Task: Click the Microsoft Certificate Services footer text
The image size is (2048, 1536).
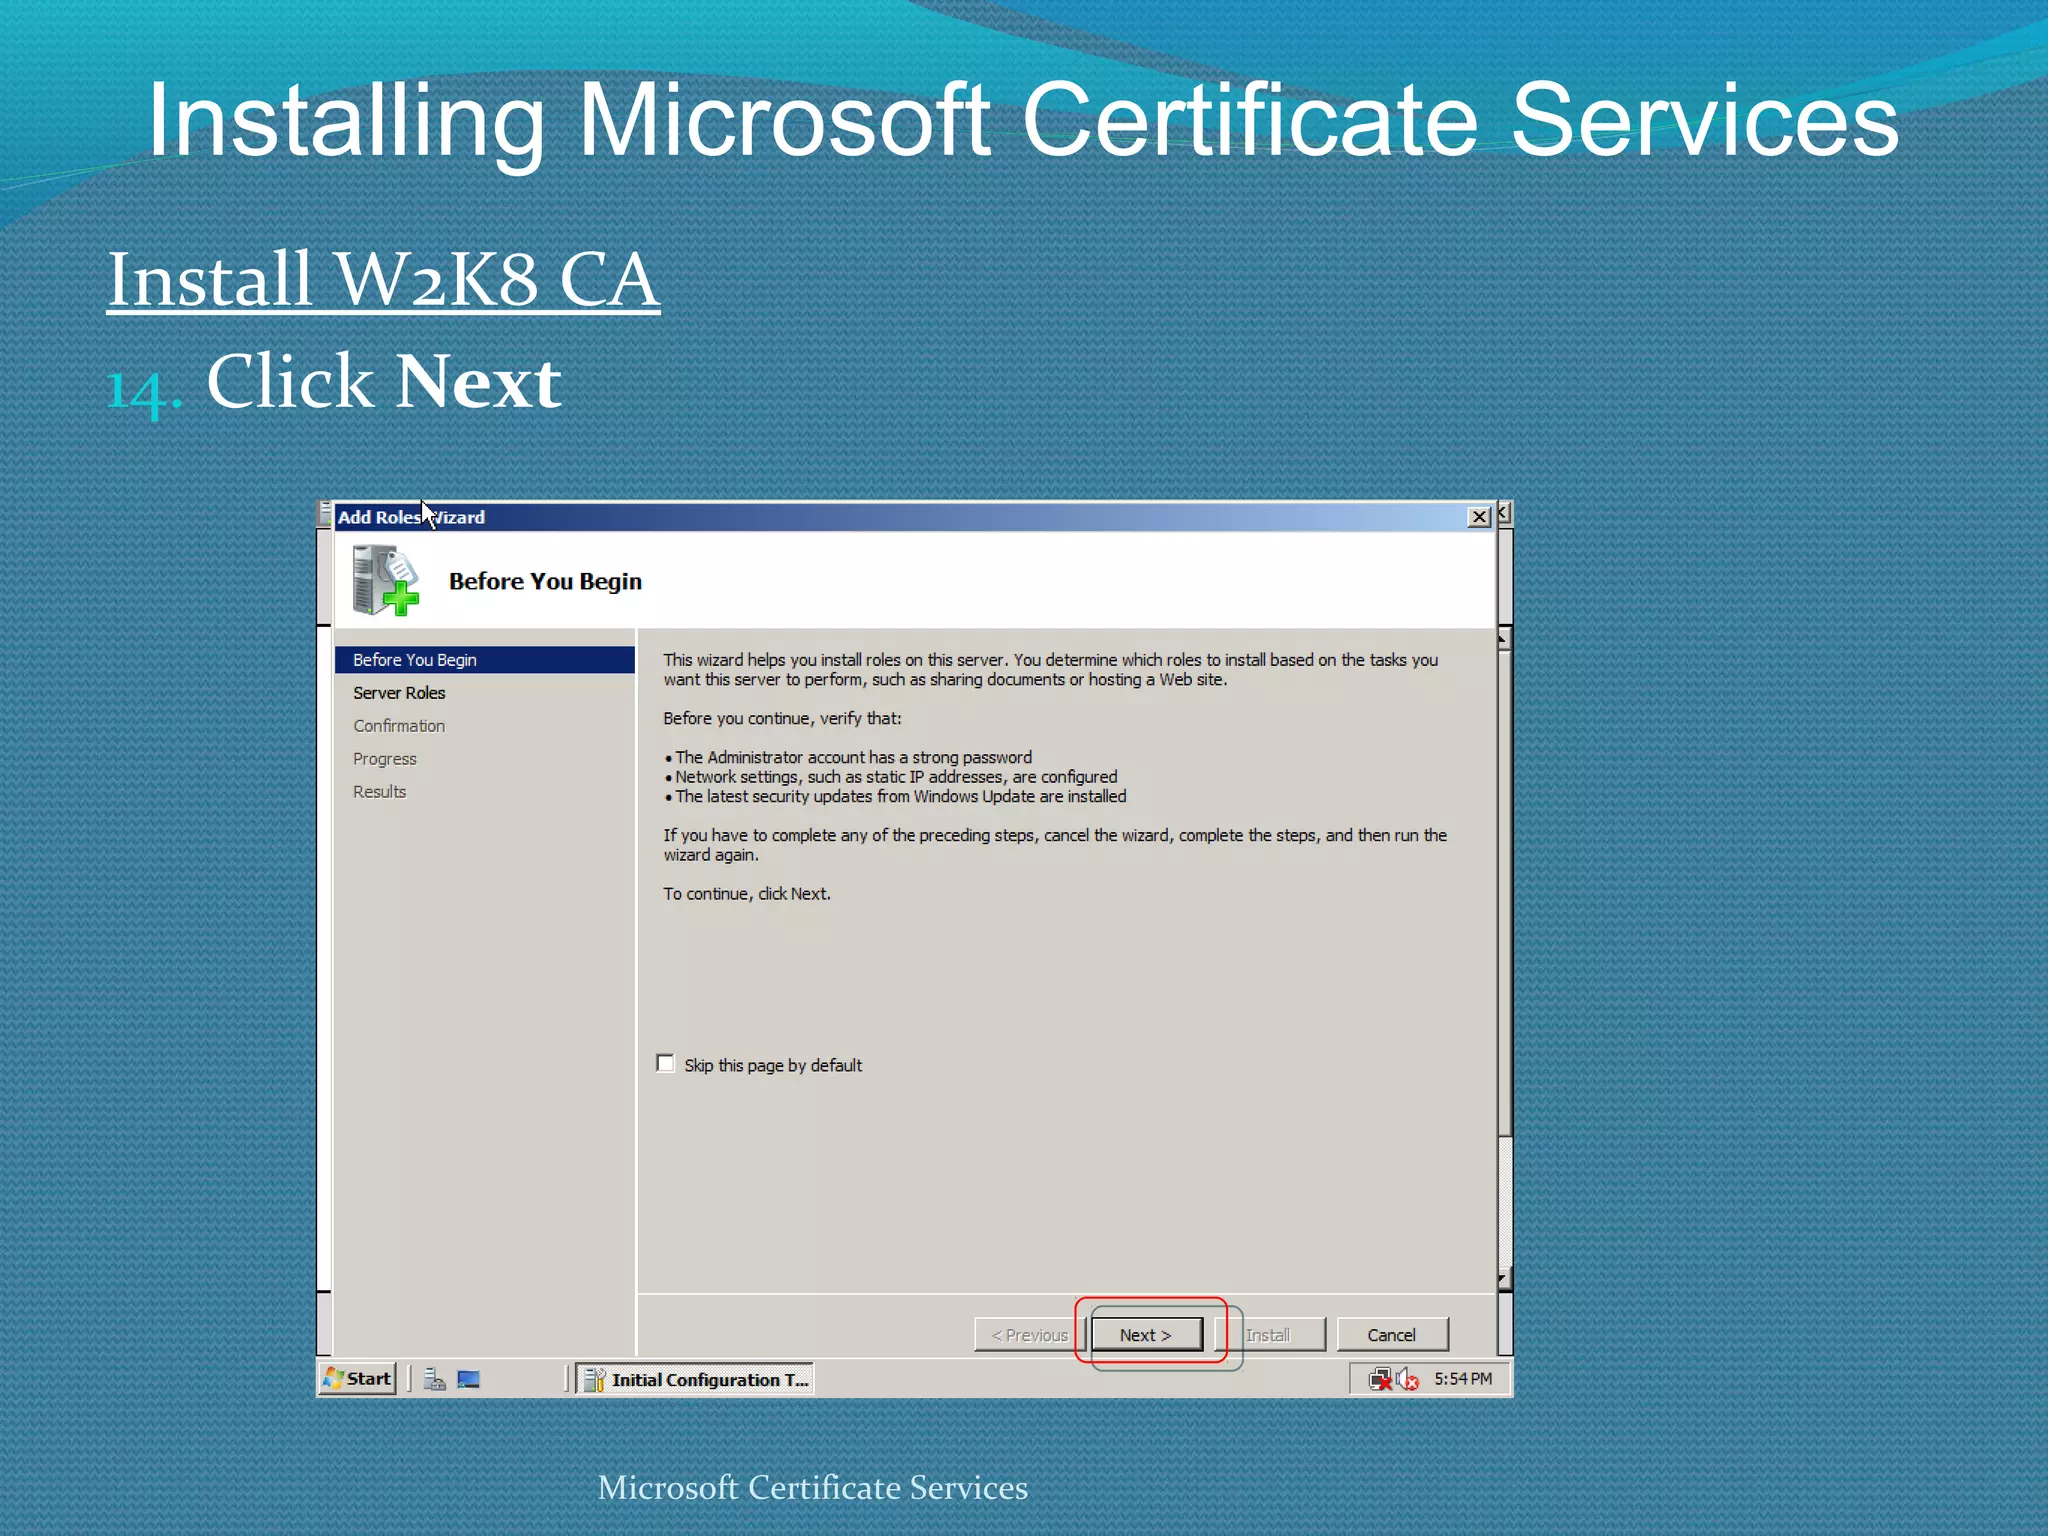Action: 813,1488
